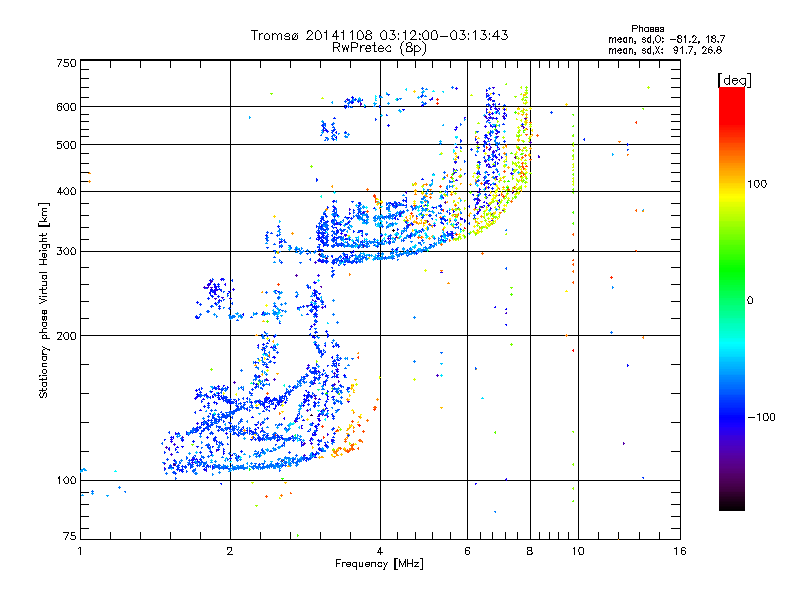Click the 'Frequency [MHz]' axis label
The image size is (800, 600).
379,564
